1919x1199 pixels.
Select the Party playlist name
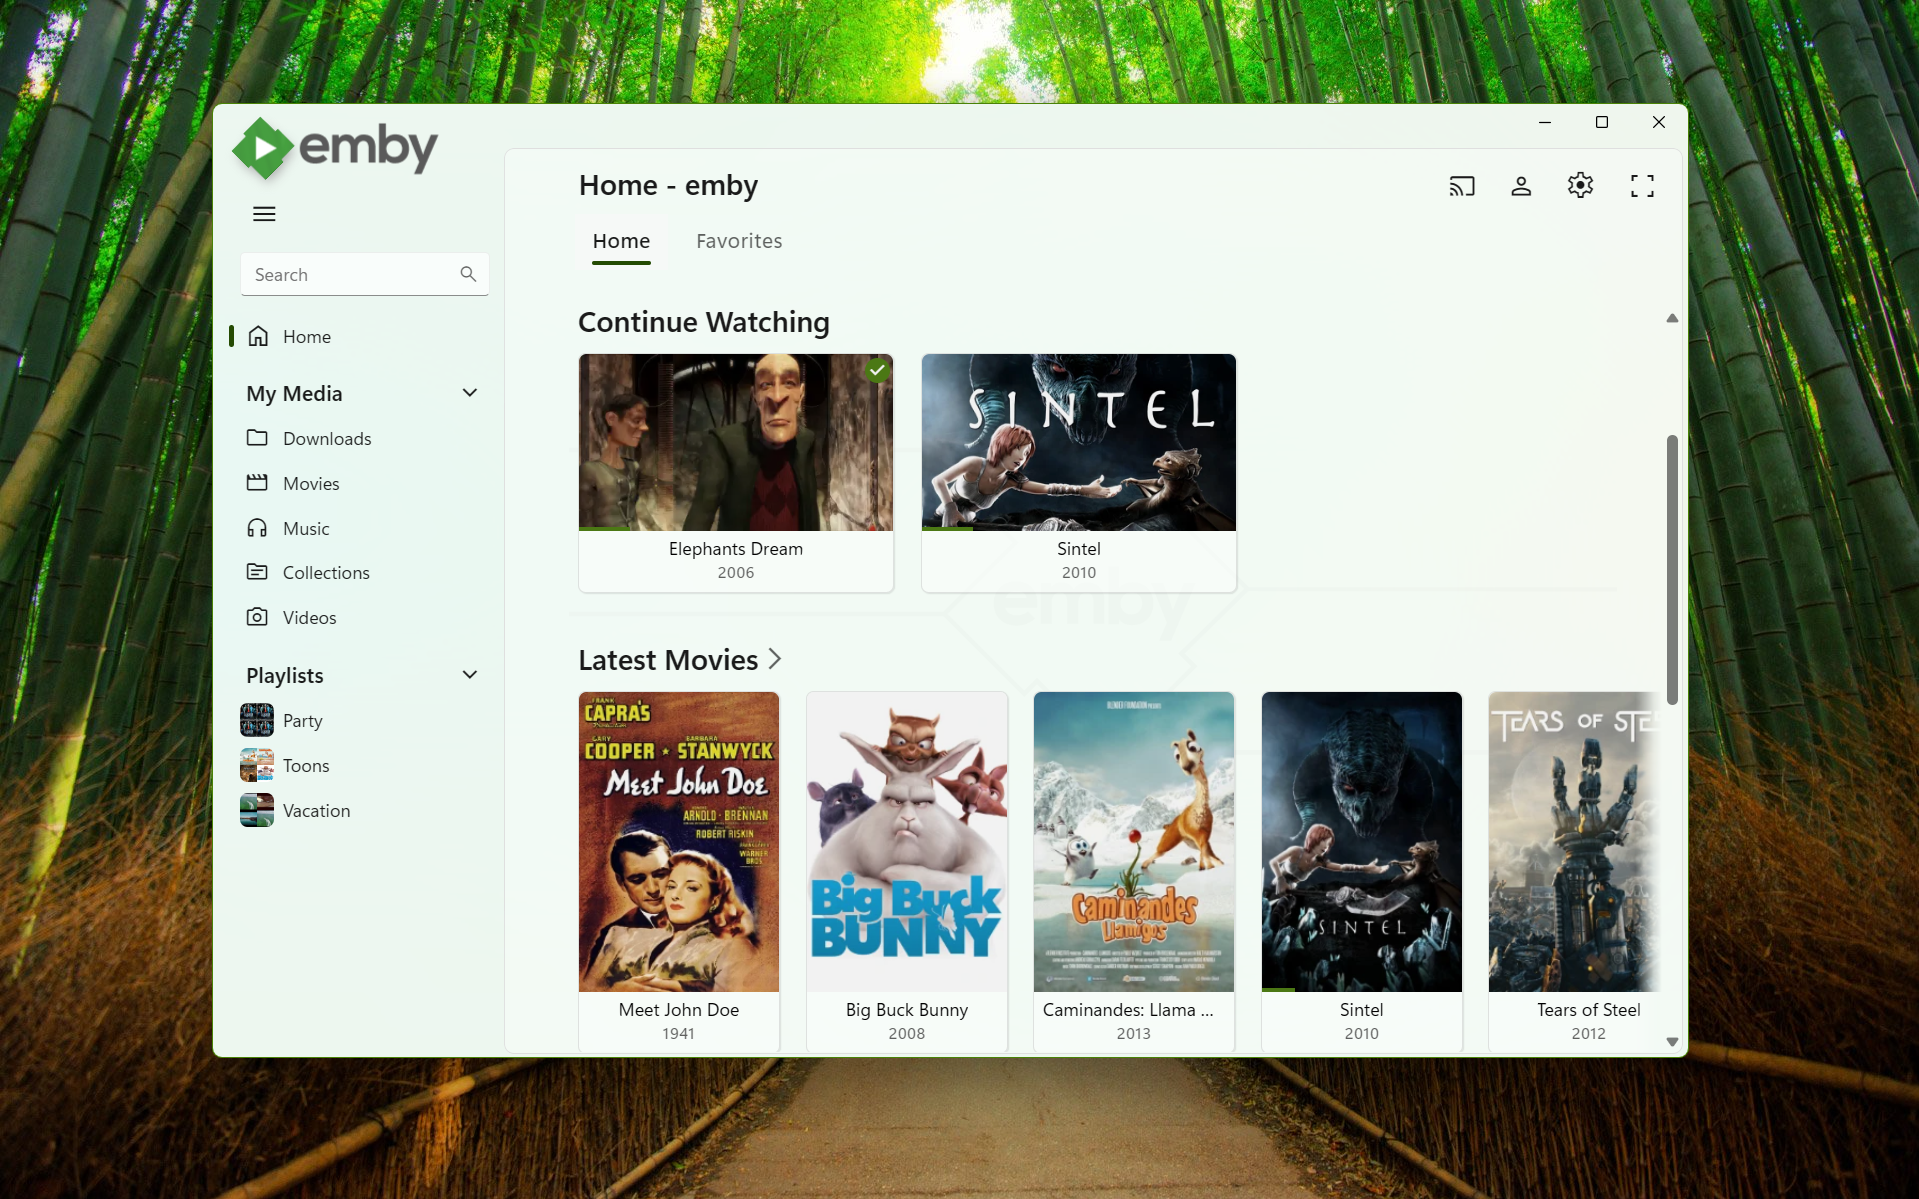(302, 720)
